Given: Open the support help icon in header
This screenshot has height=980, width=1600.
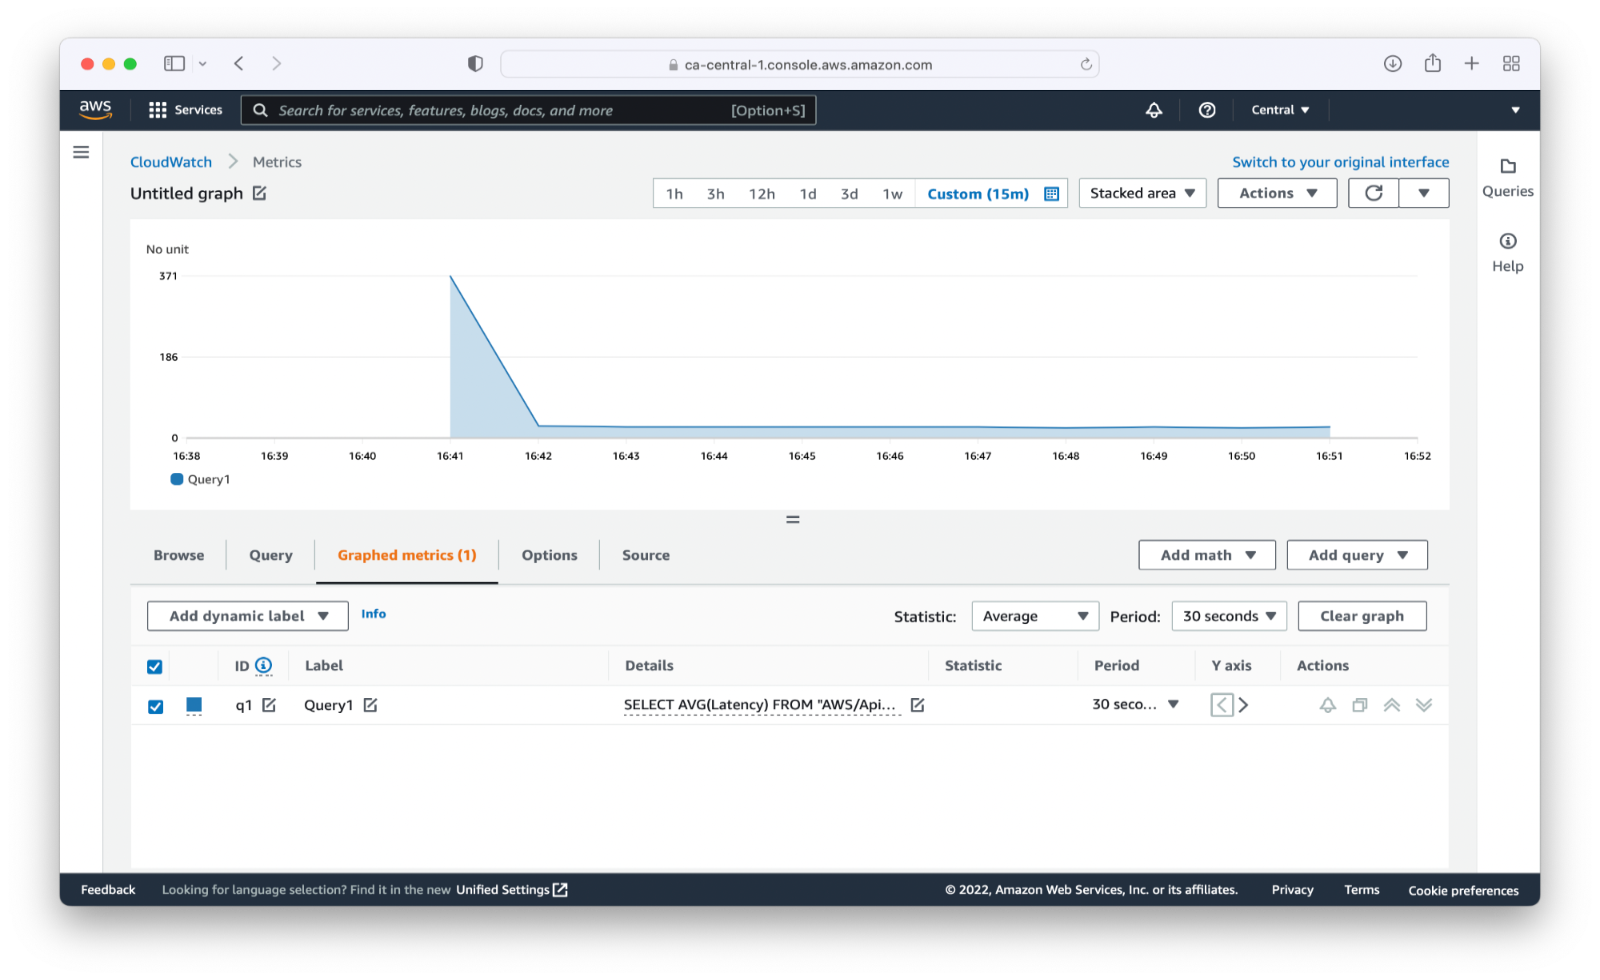Looking at the screenshot, I should [1207, 110].
